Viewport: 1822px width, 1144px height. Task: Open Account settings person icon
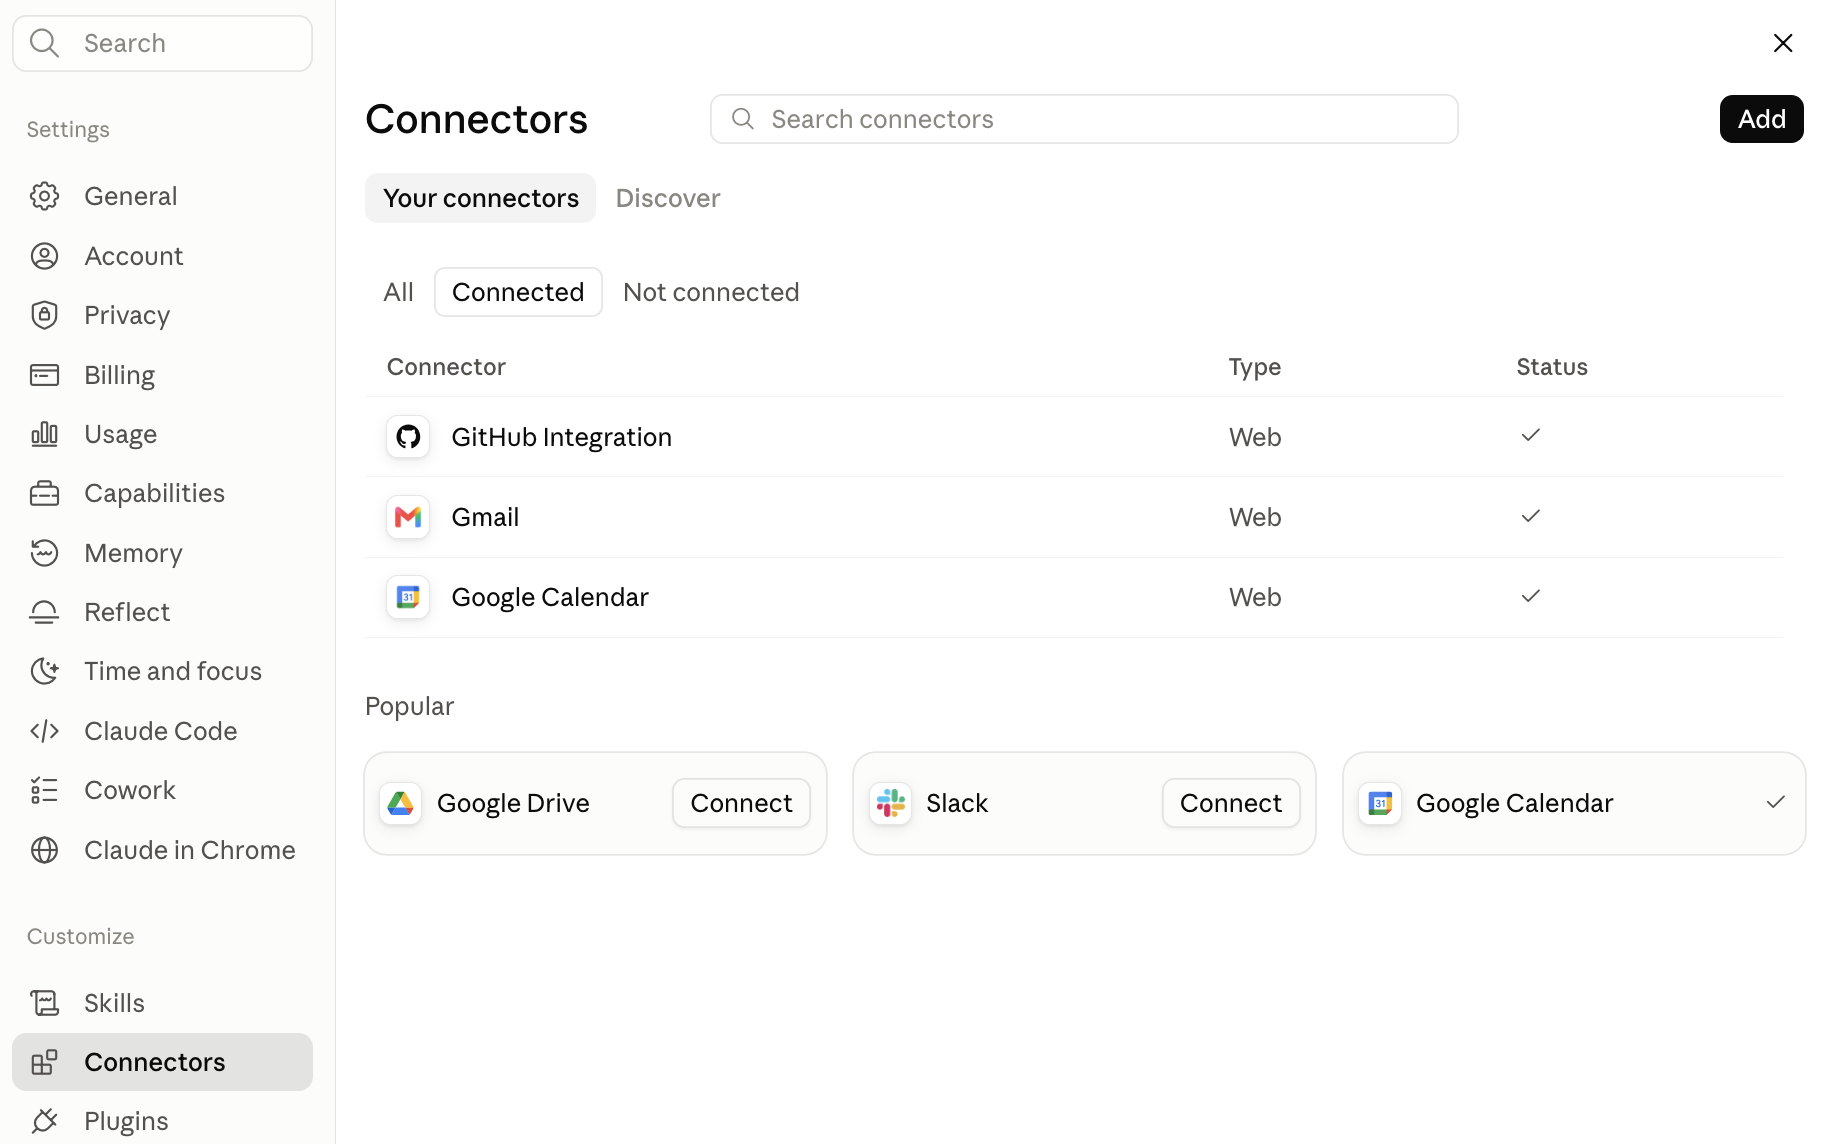coord(44,256)
